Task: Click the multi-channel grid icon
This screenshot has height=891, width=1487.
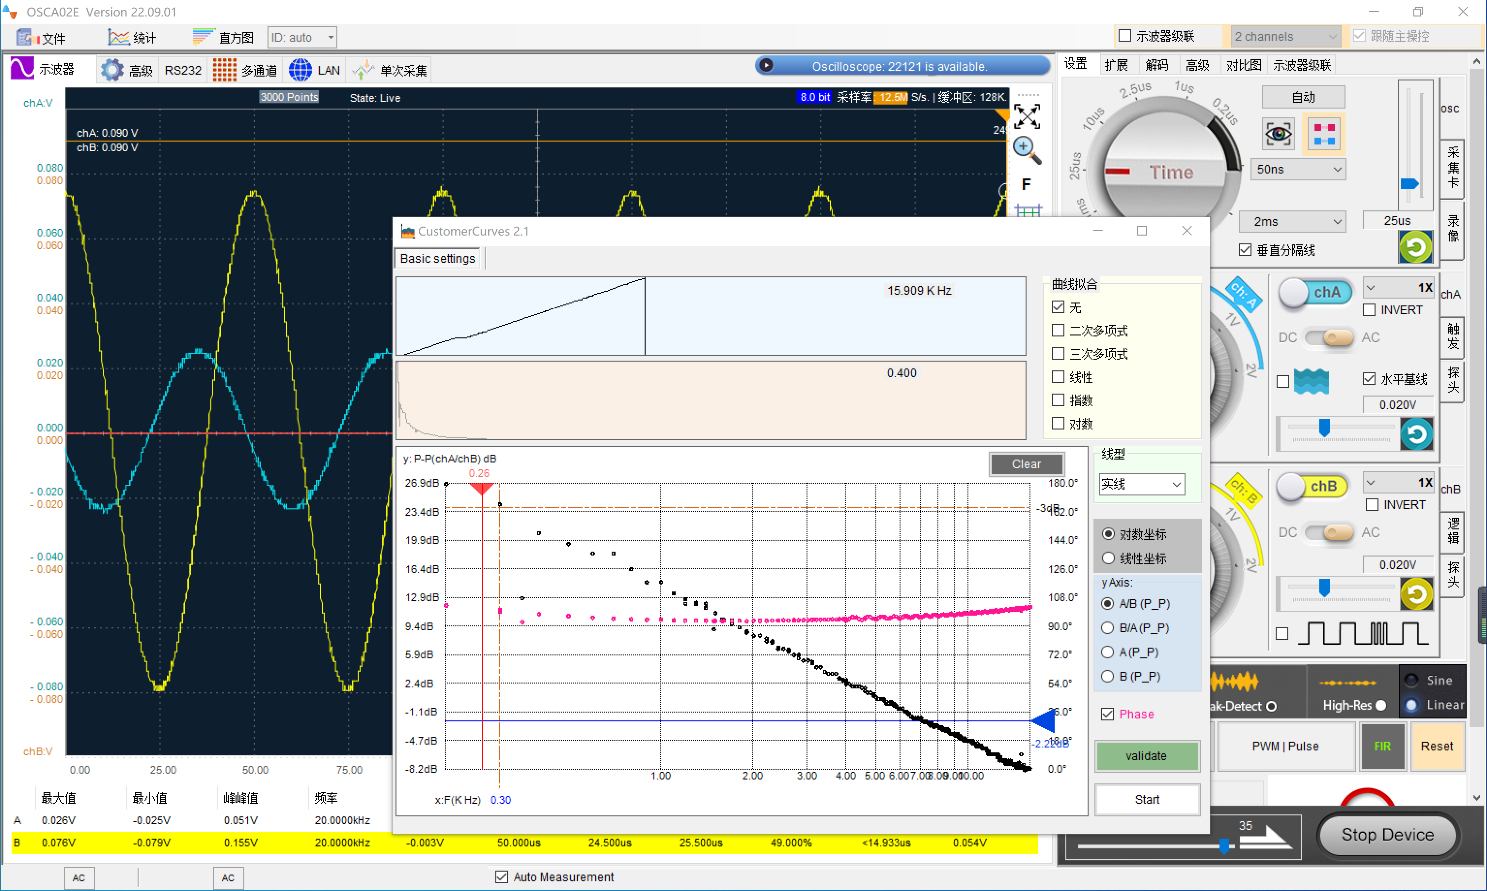Action: pos(225,70)
